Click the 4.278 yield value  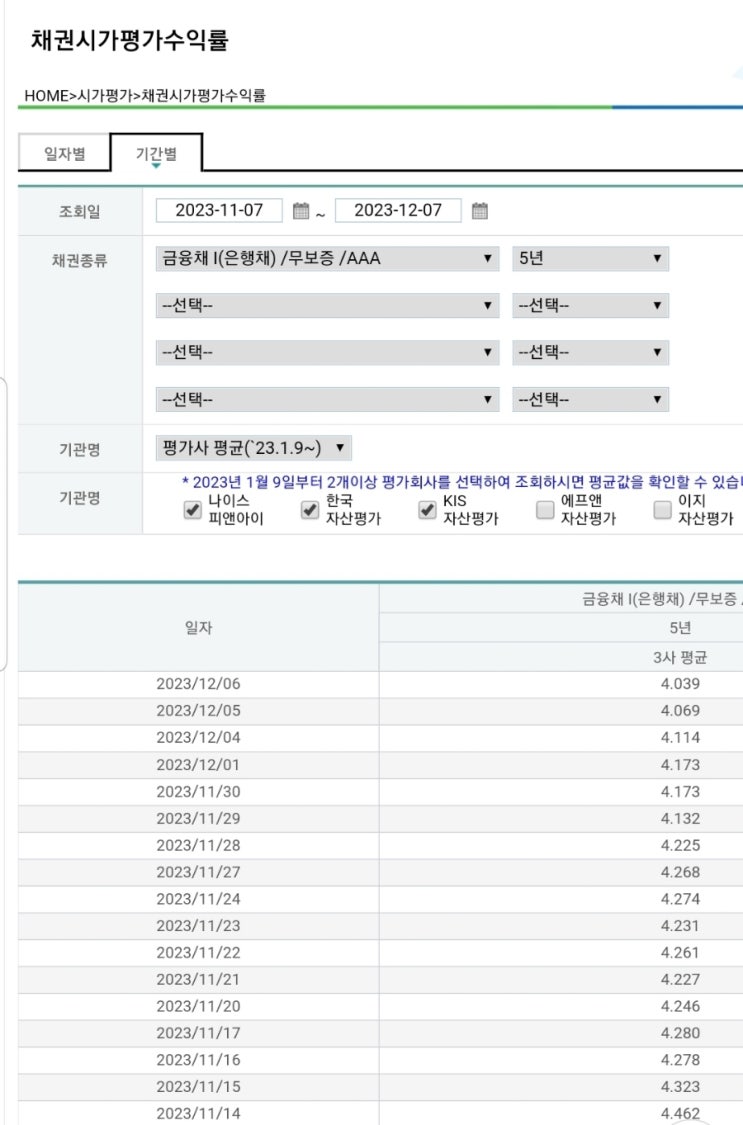pyautogui.click(x=681, y=1060)
